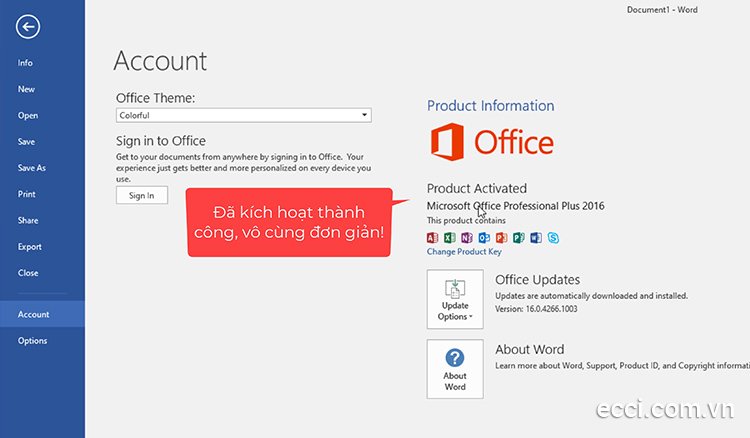Expand the Update Options menu button
This screenshot has width=750, height=438.
[x=455, y=300]
